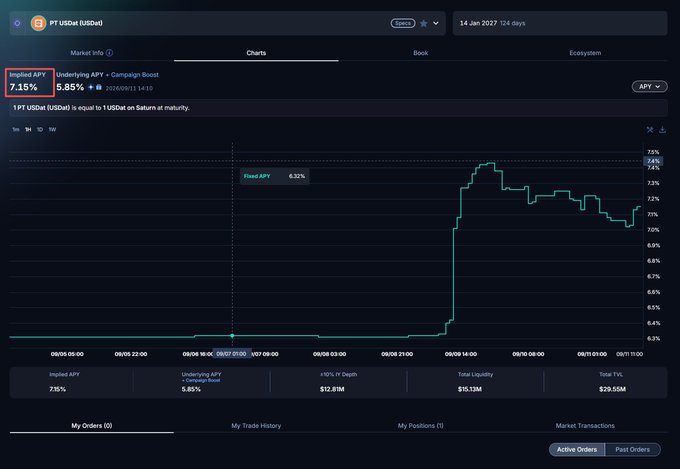Image resolution: width=680 pixels, height=469 pixels.
Task: Click the Campaign Boost link
Action: [x=134, y=75]
